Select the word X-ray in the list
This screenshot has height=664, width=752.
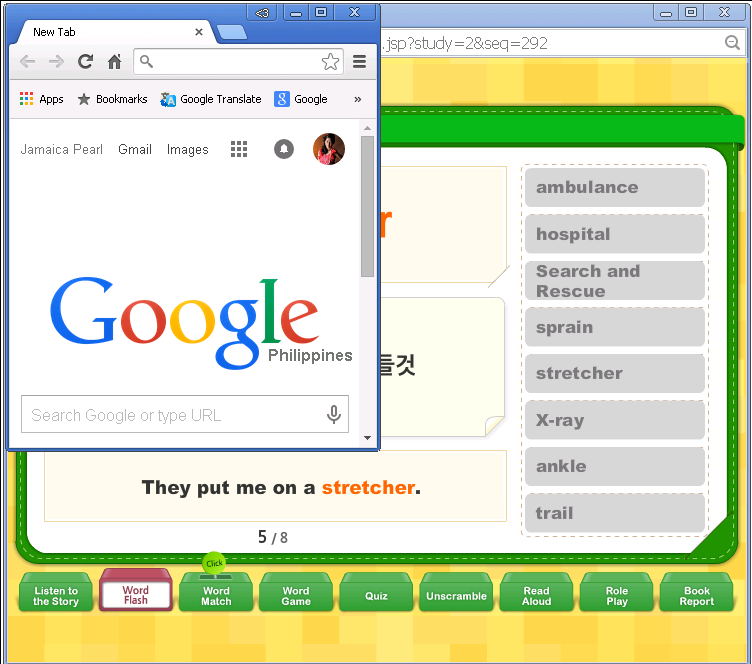point(615,420)
